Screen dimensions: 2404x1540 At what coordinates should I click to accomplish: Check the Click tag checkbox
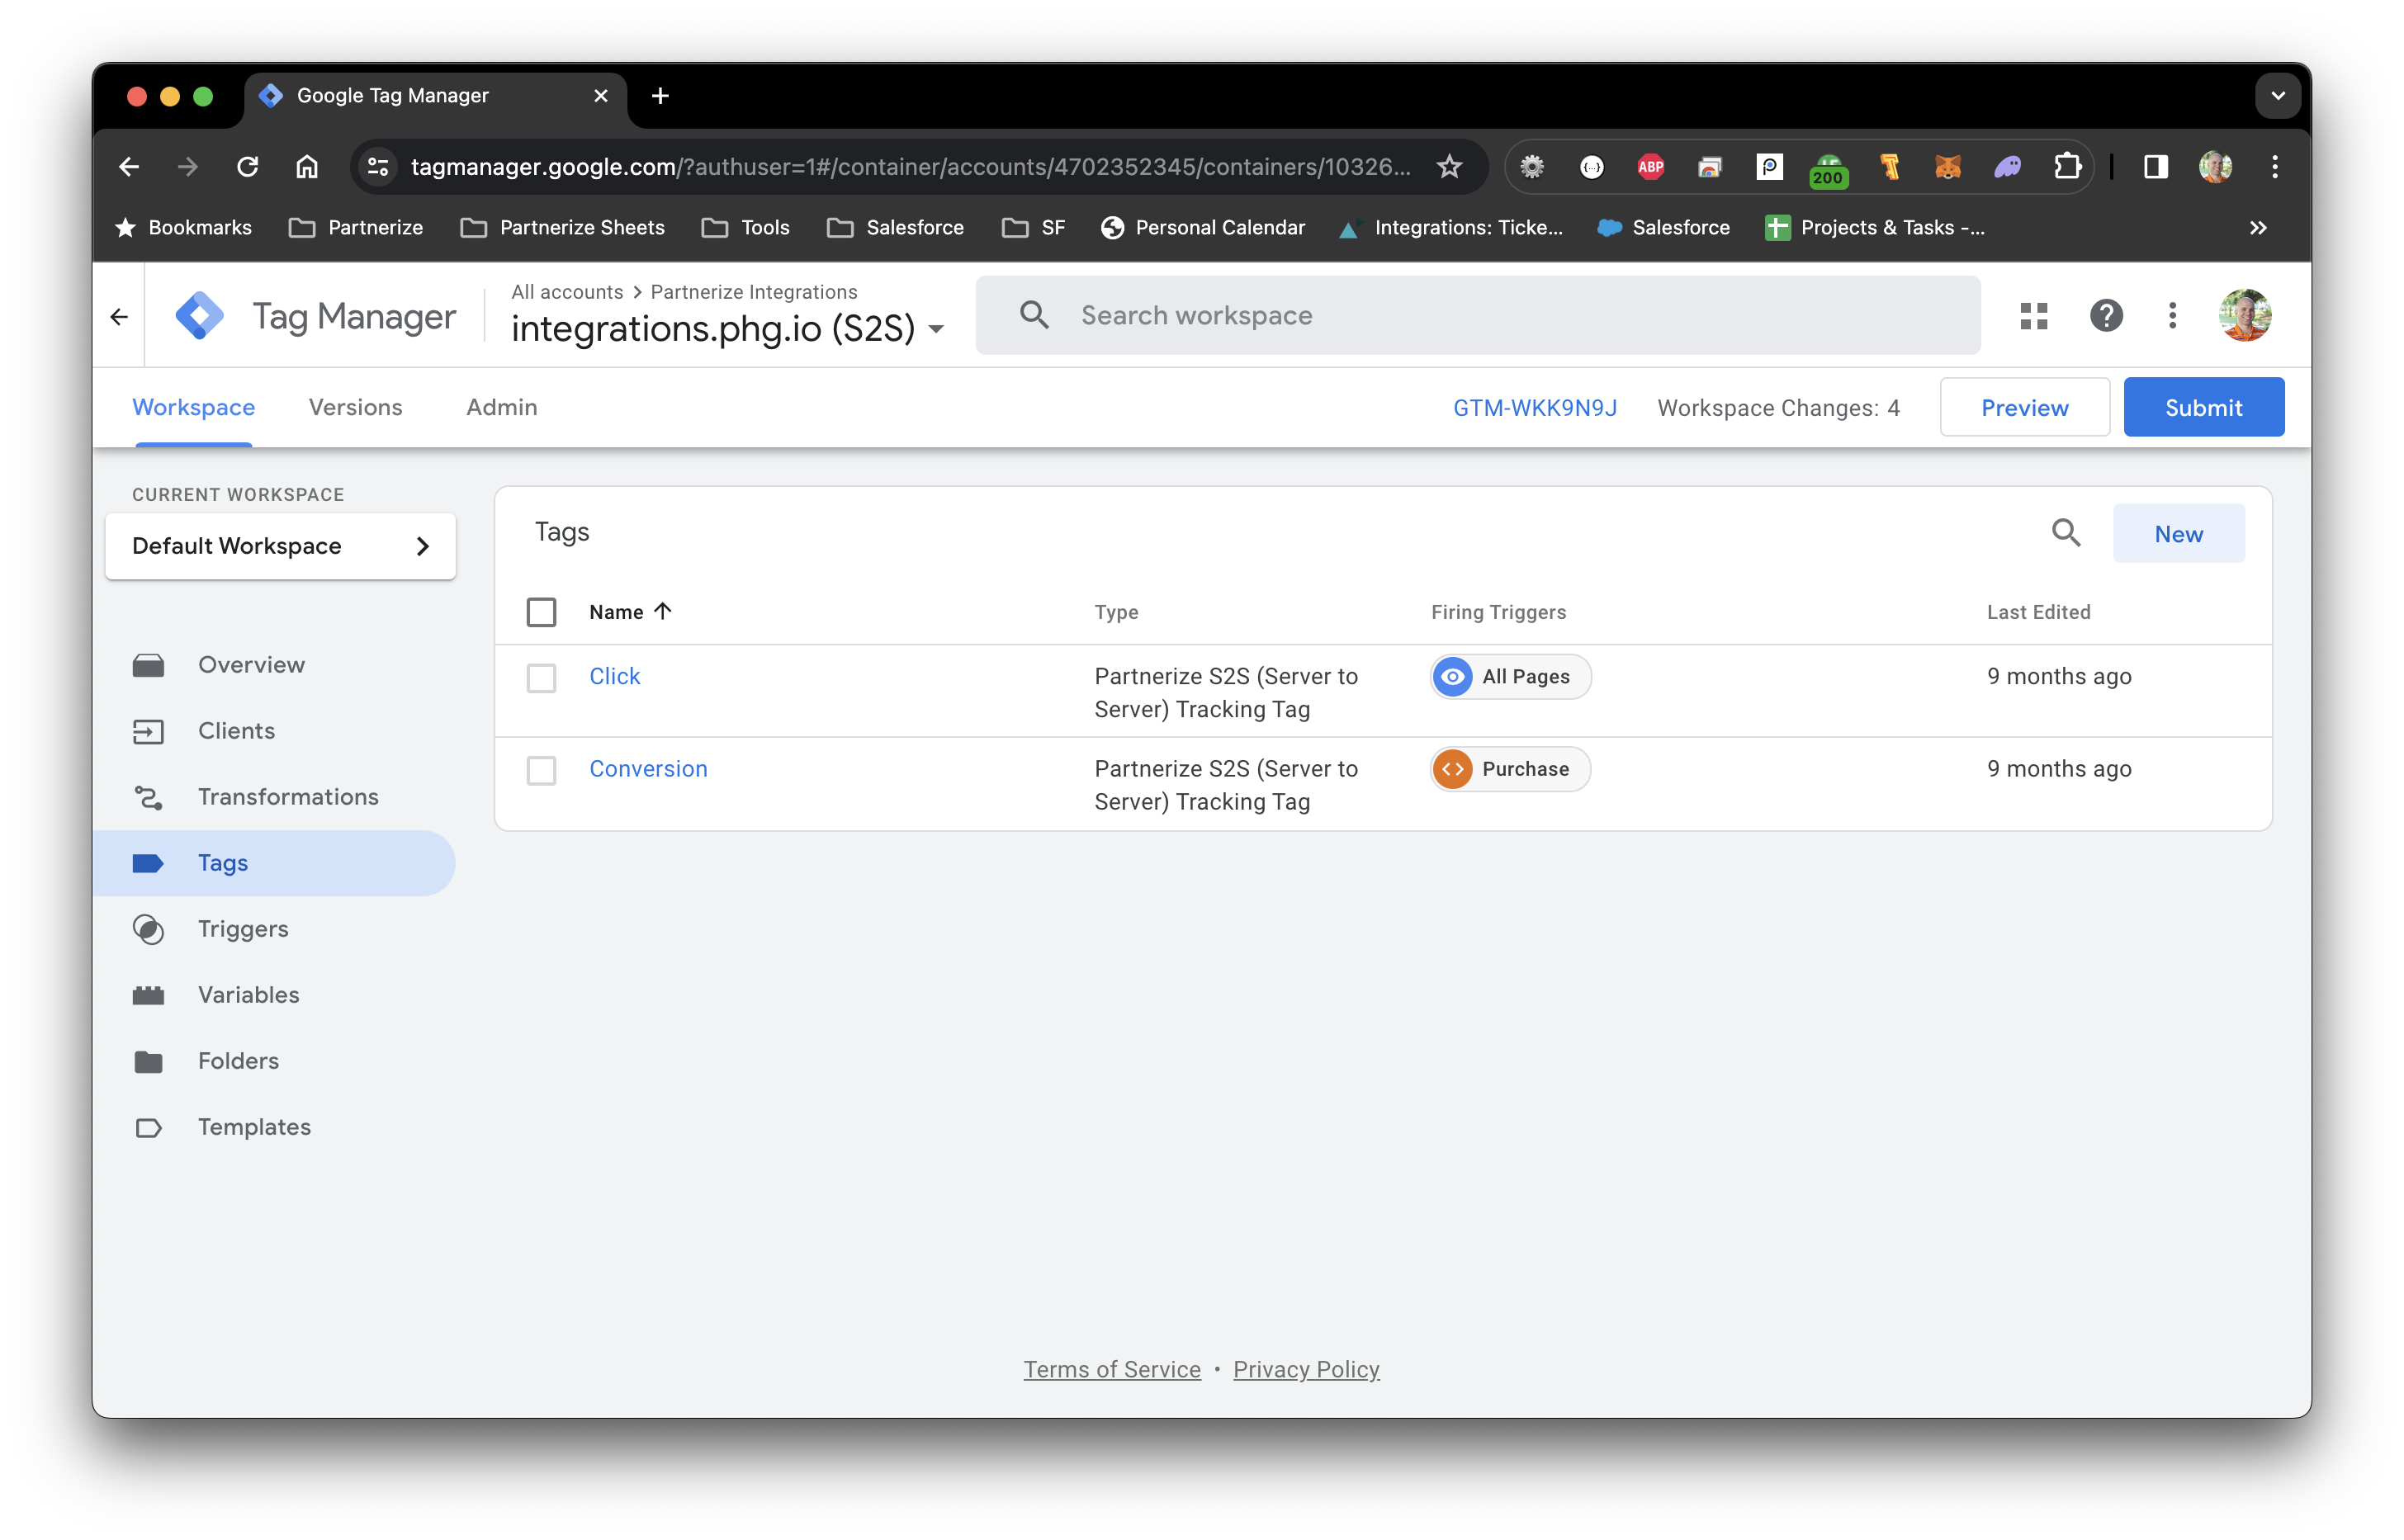click(541, 678)
